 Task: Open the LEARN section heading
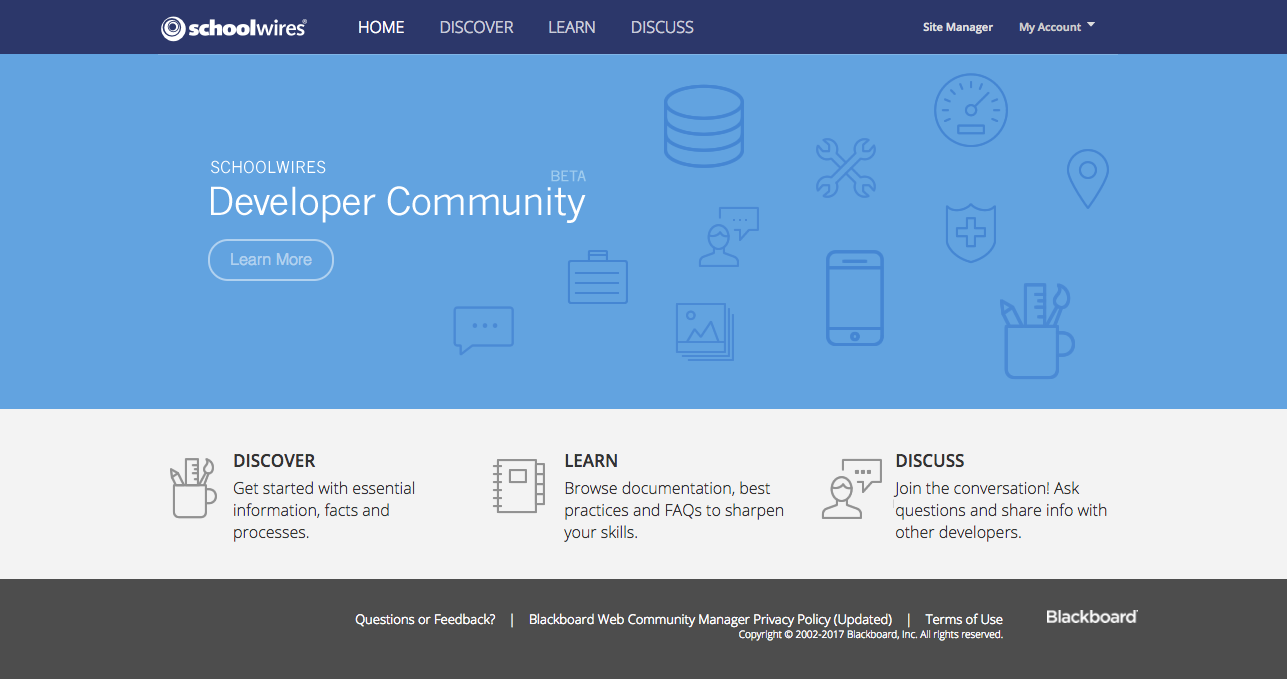pyautogui.click(x=591, y=461)
